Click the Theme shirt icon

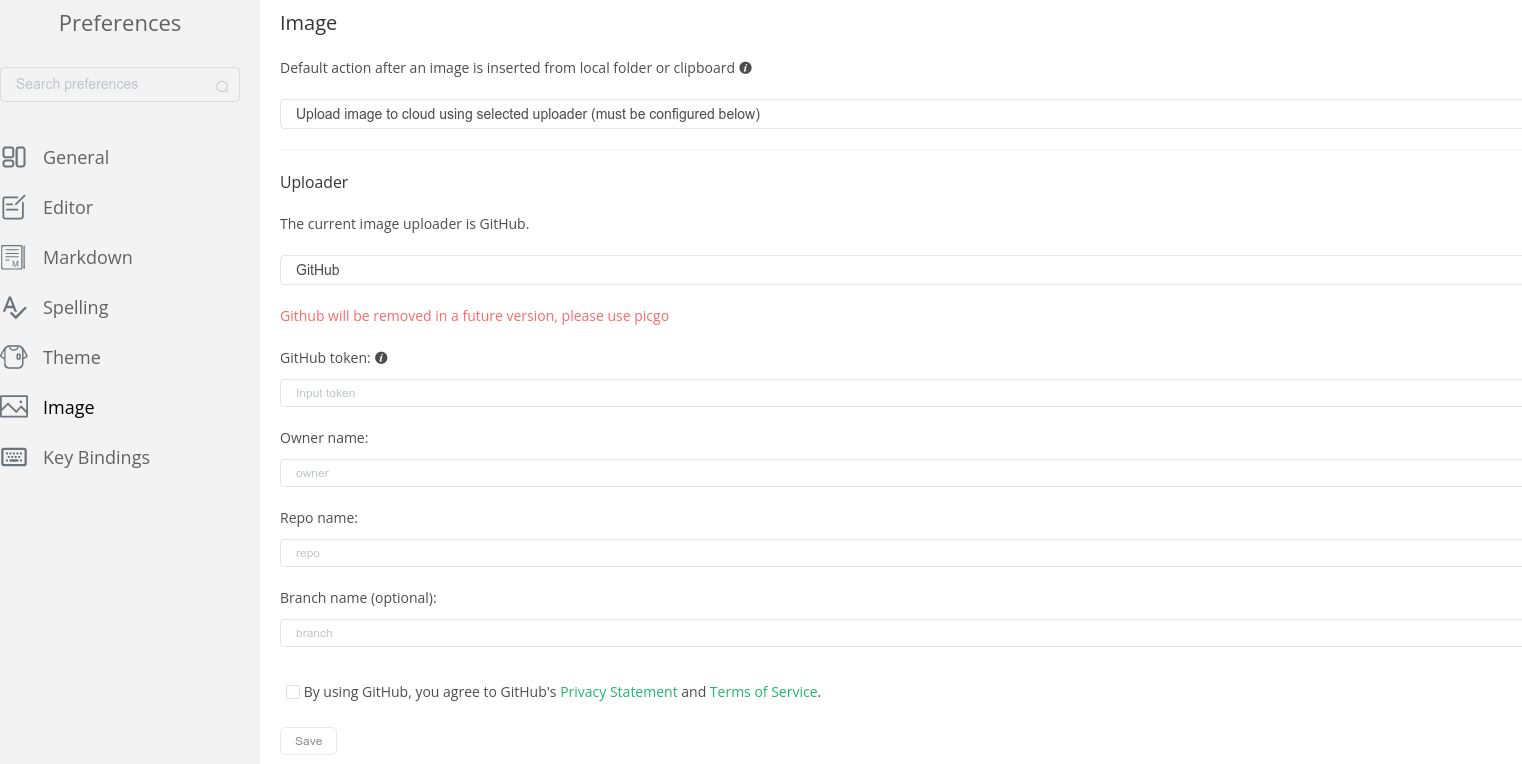tap(14, 357)
